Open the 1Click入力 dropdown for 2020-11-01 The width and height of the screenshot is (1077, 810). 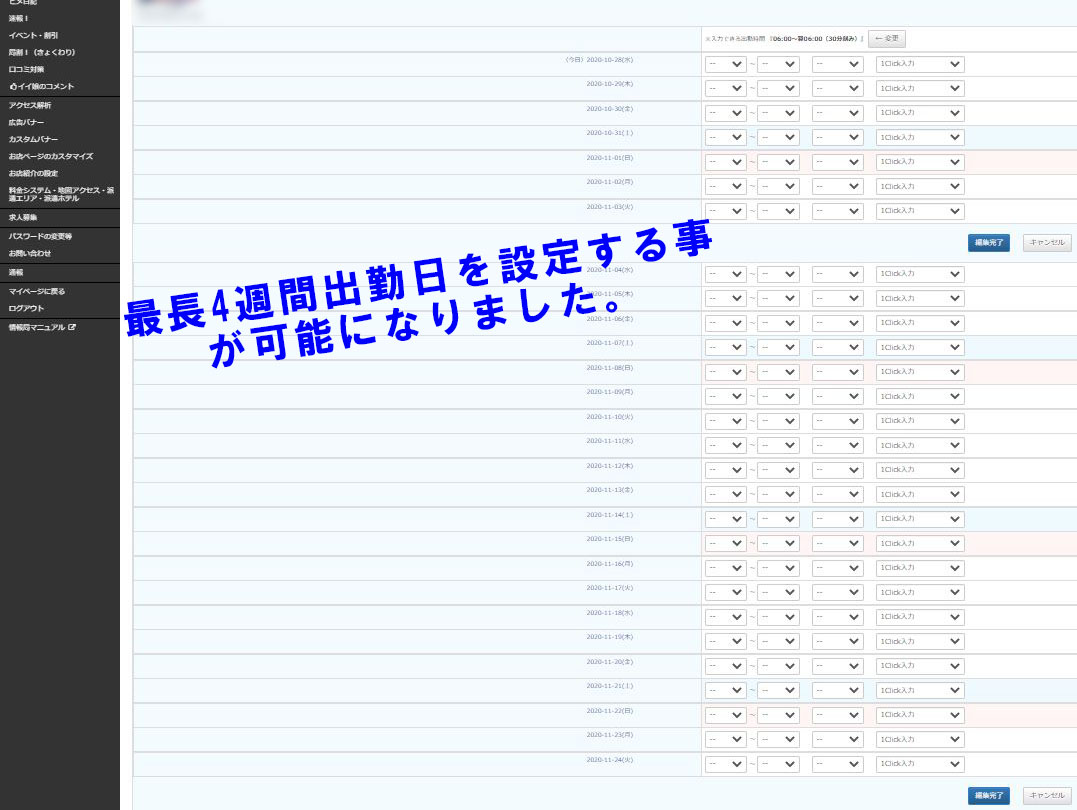pos(920,162)
